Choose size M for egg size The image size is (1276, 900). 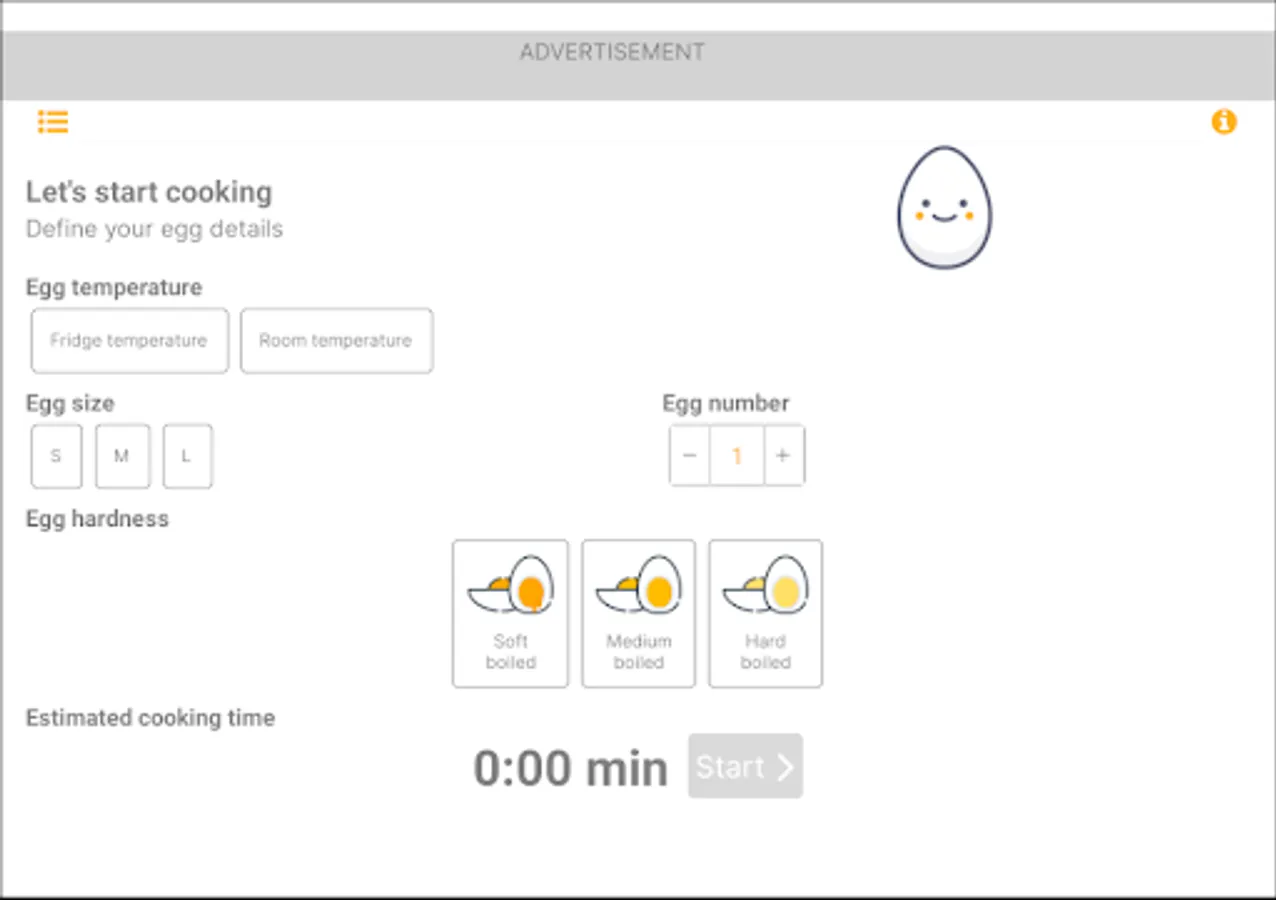click(x=122, y=456)
